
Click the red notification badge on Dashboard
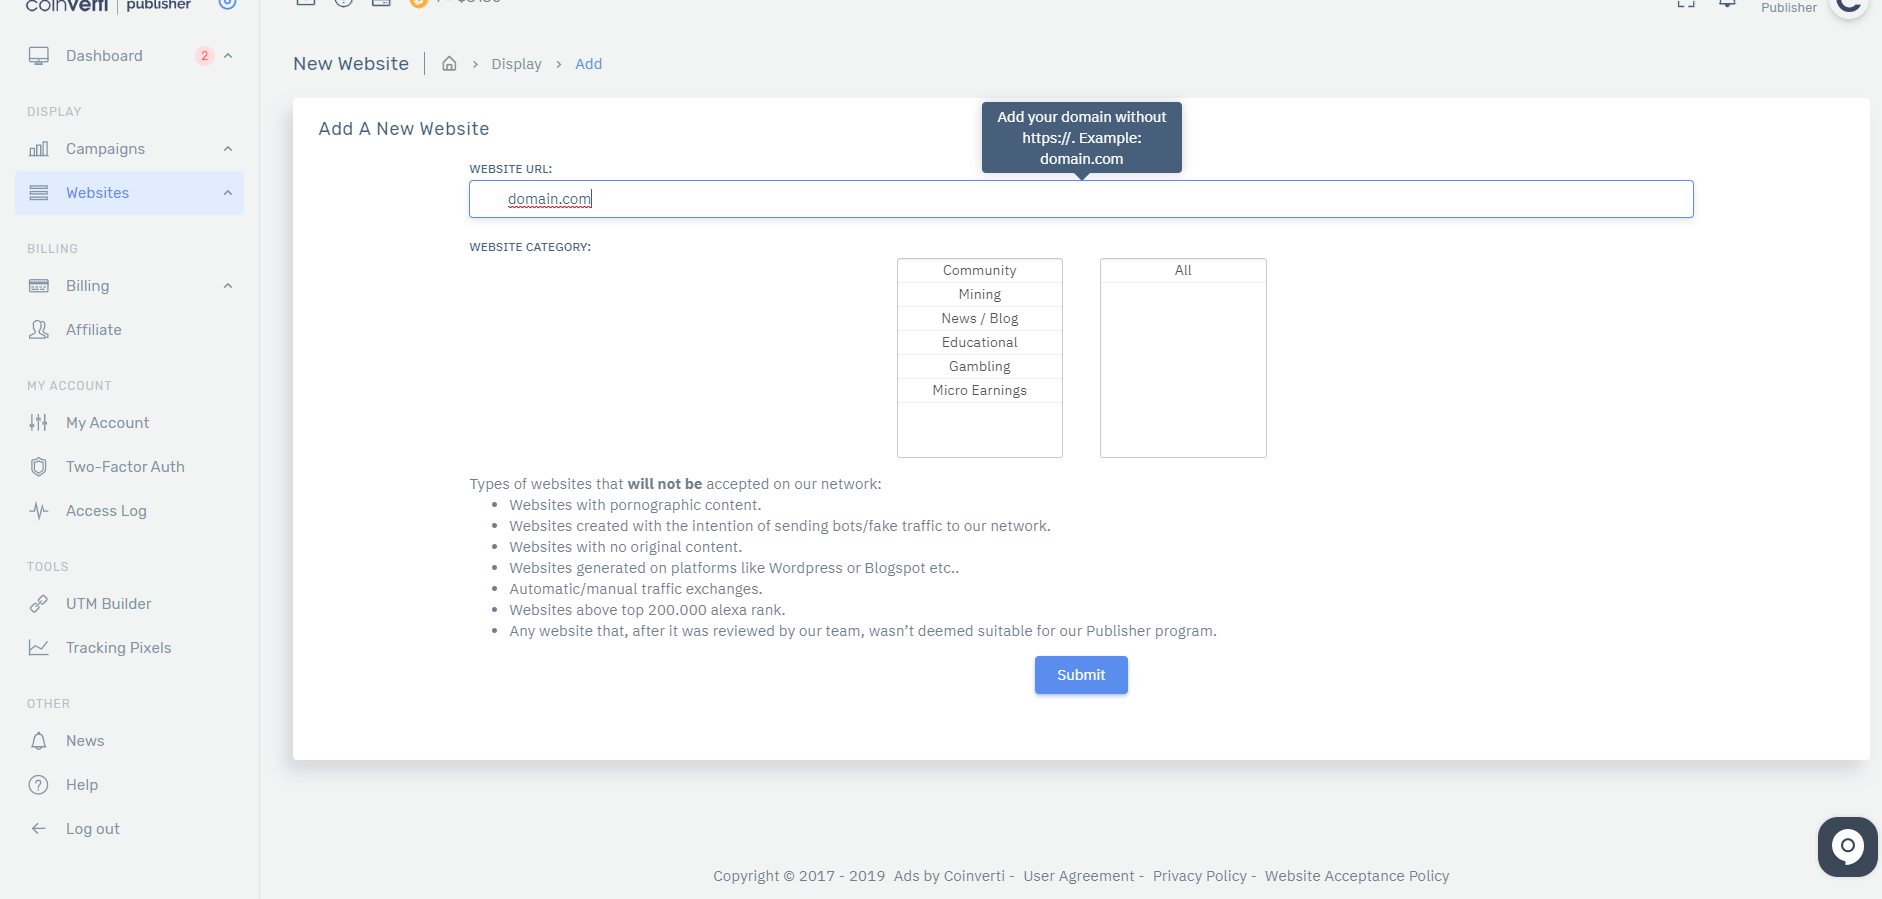[205, 56]
